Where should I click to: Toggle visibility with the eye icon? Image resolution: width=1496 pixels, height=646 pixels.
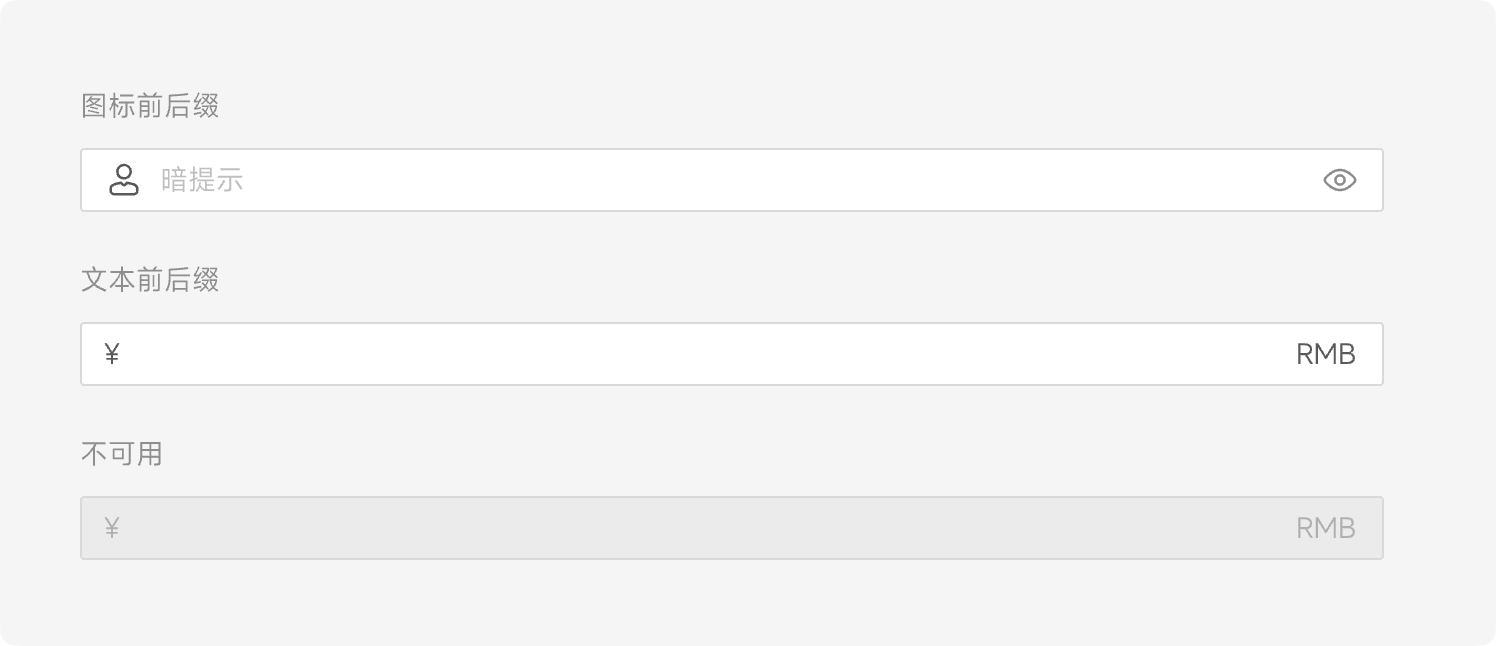(1339, 180)
